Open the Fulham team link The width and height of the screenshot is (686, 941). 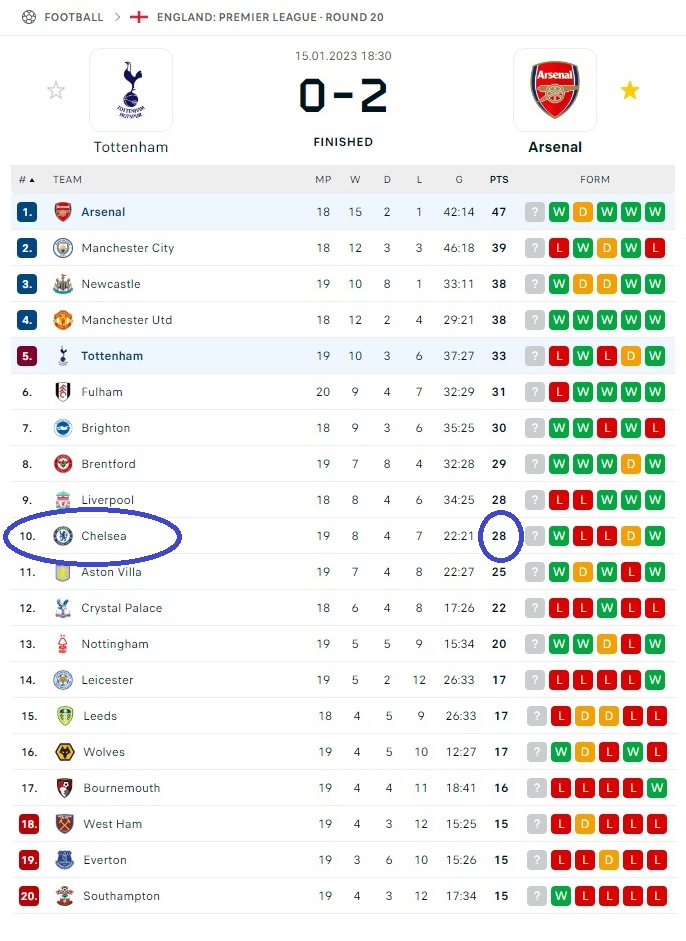[x=102, y=392]
